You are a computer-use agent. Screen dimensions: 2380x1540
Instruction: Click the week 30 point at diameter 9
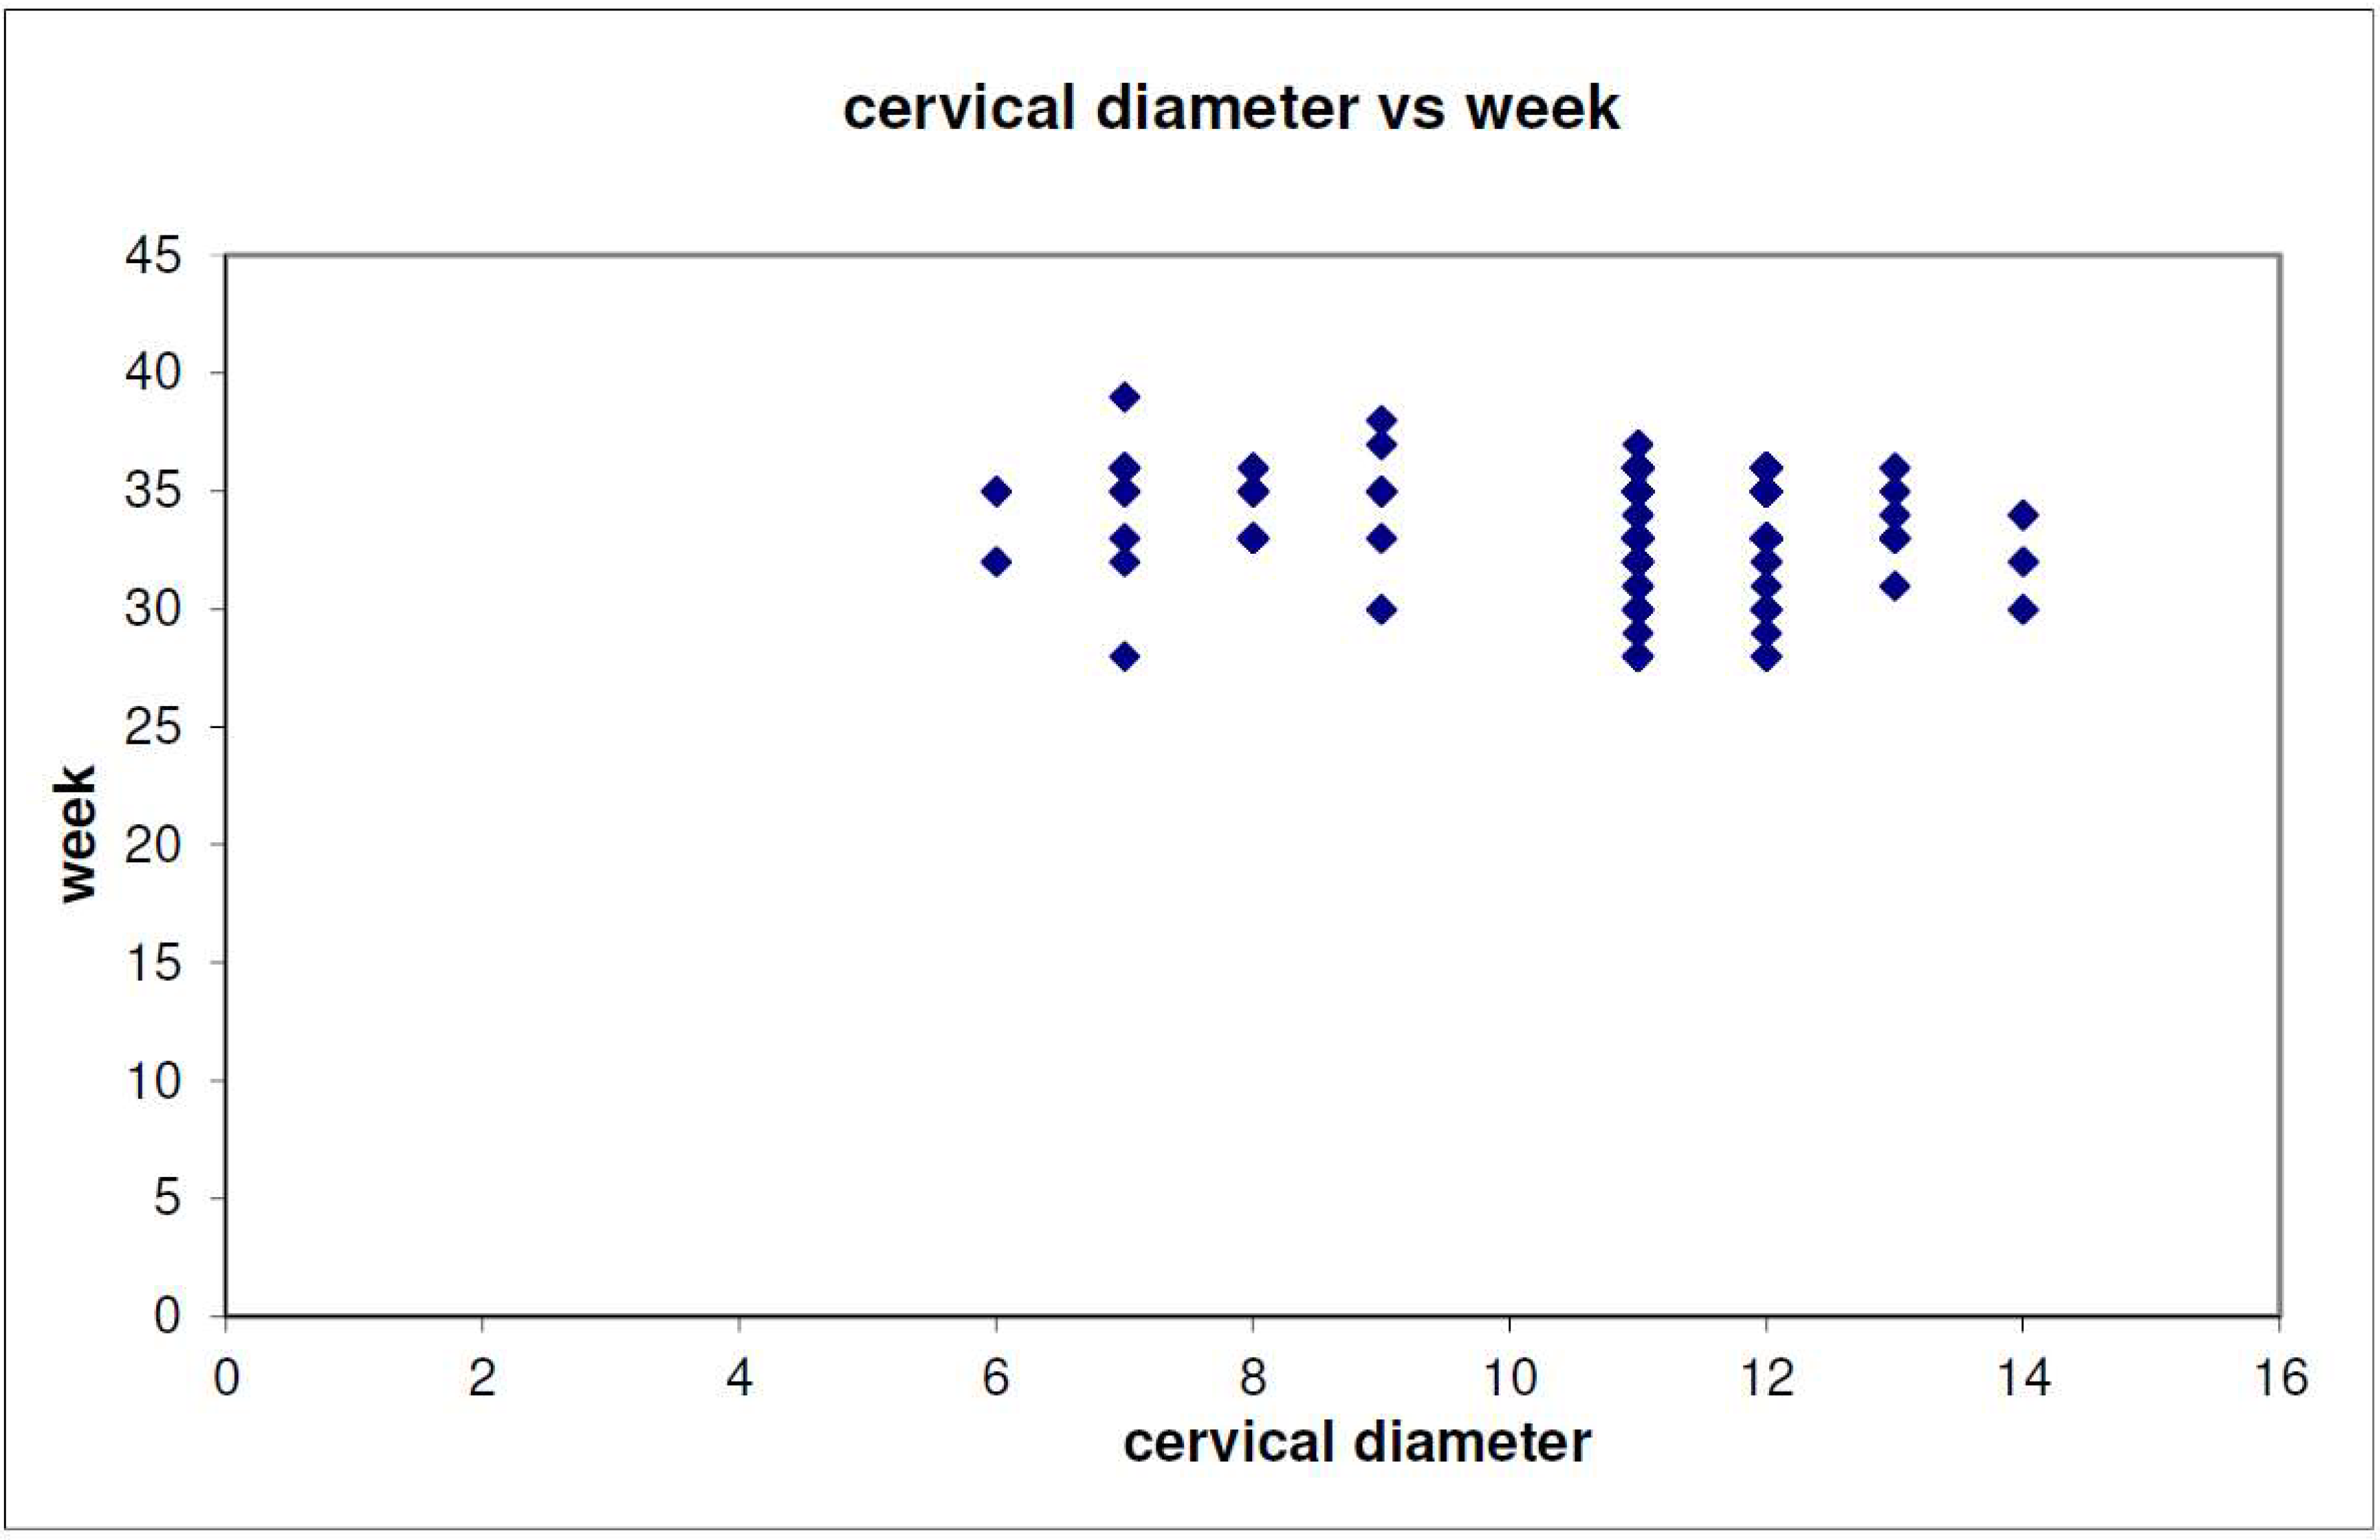coord(1382,609)
